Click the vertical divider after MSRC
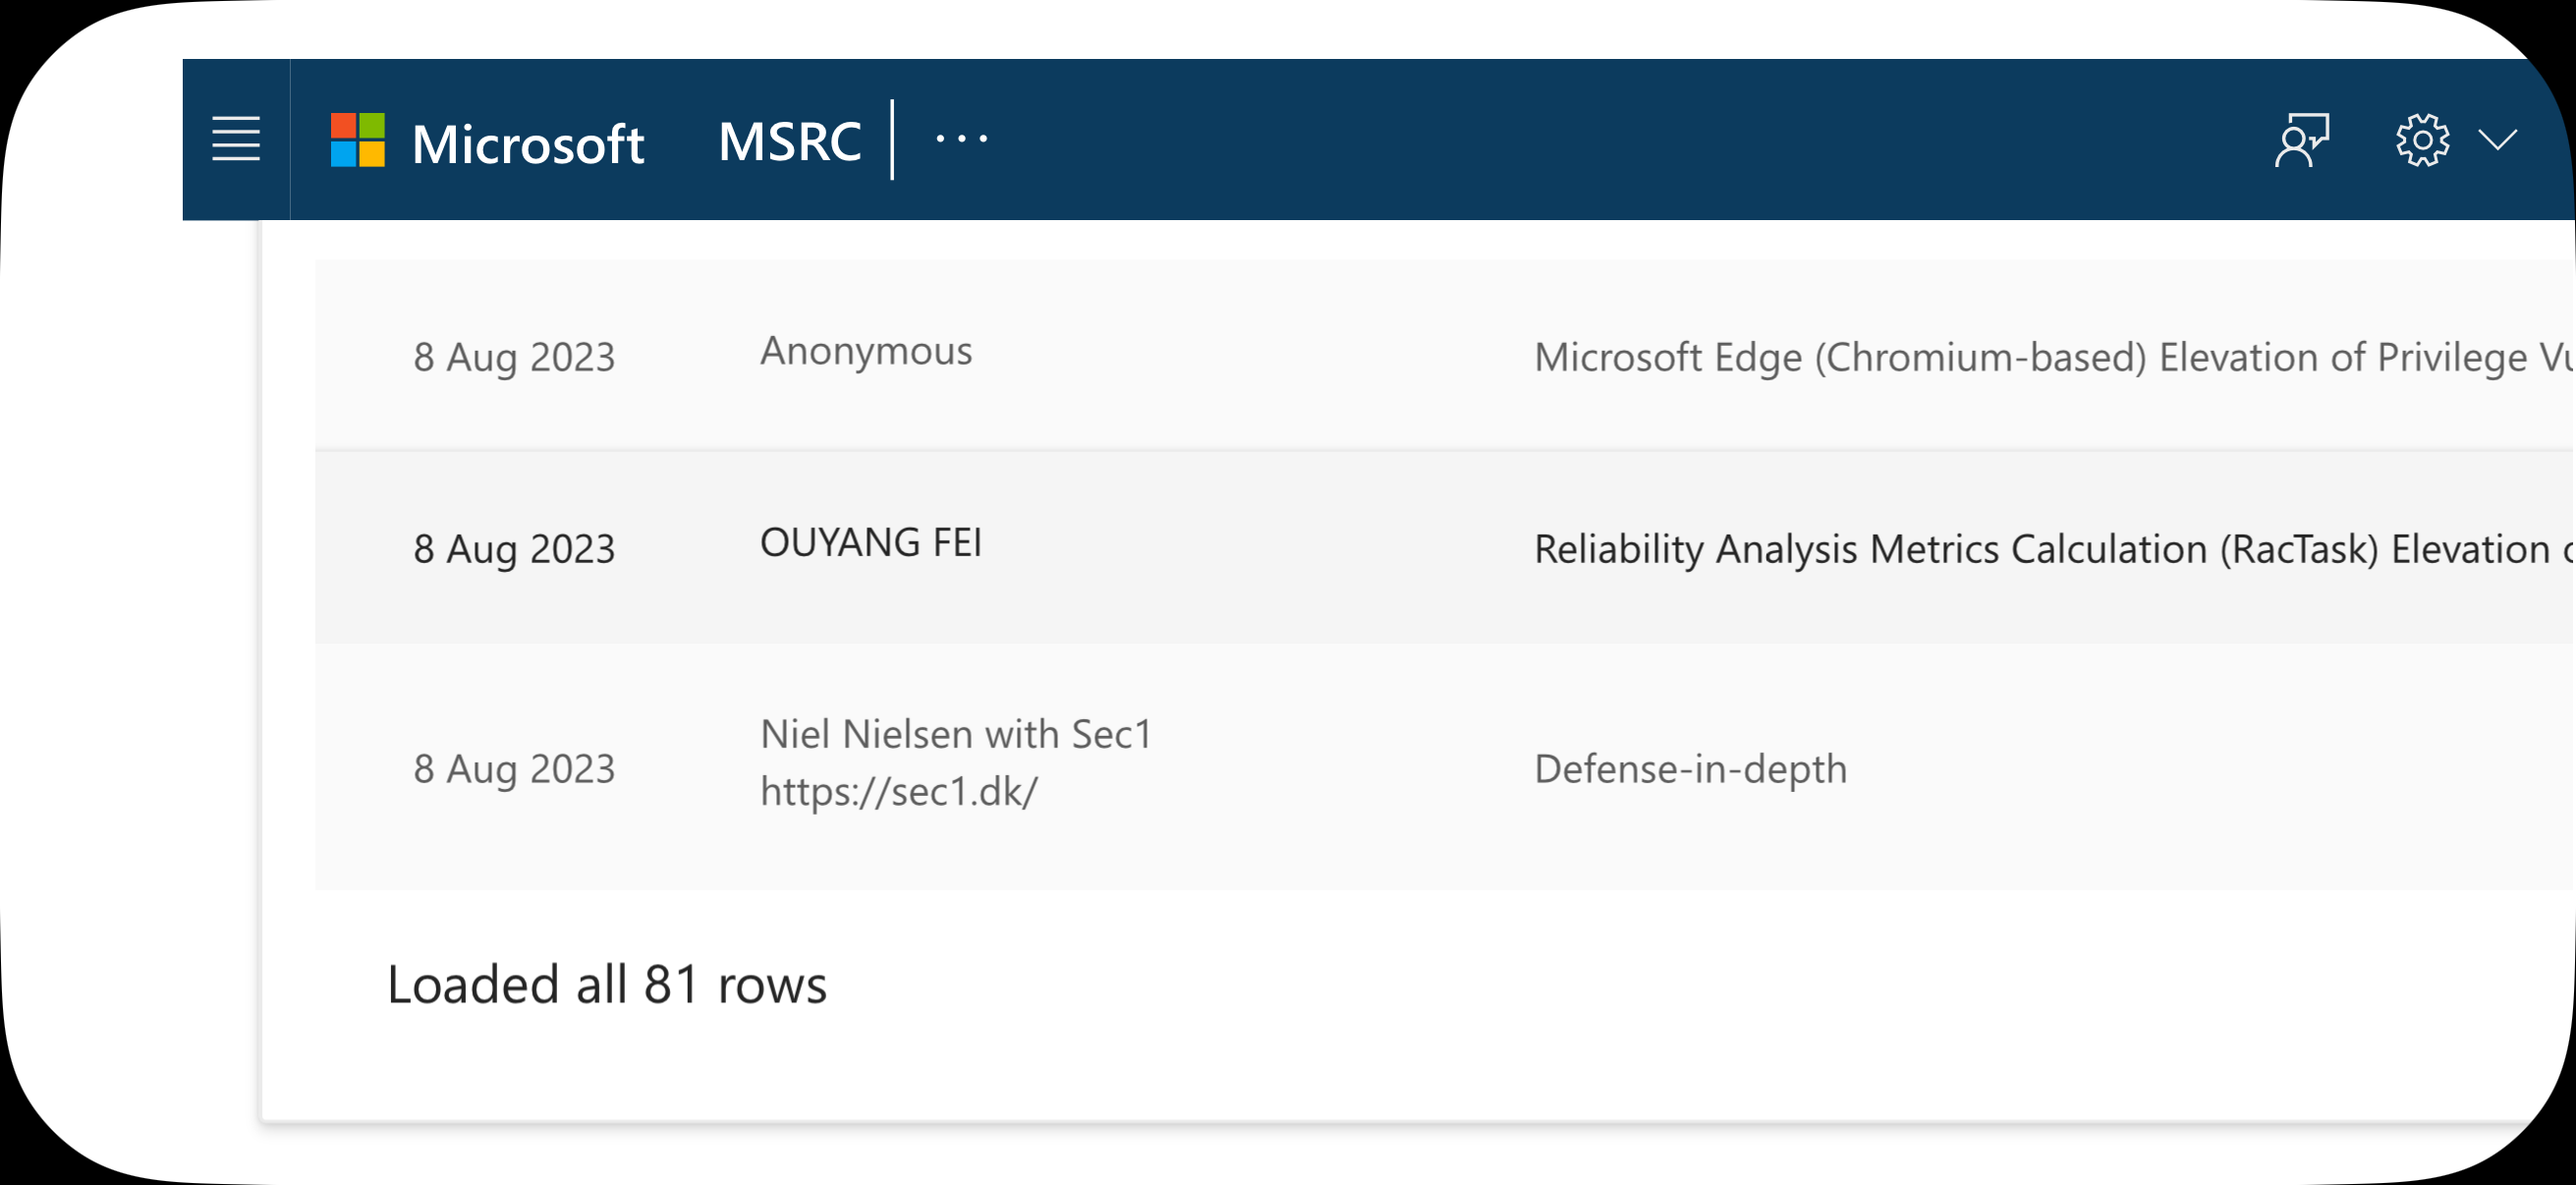Viewport: 2576px width, 1185px height. click(892, 140)
